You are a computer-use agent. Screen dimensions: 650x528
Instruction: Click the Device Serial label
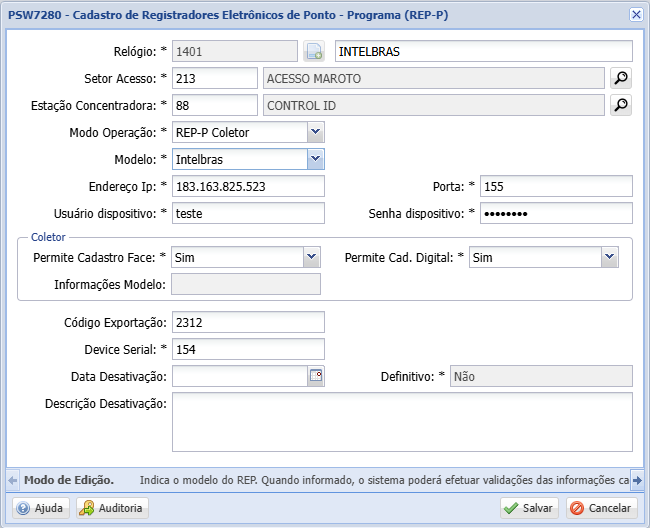tap(120, 349)
